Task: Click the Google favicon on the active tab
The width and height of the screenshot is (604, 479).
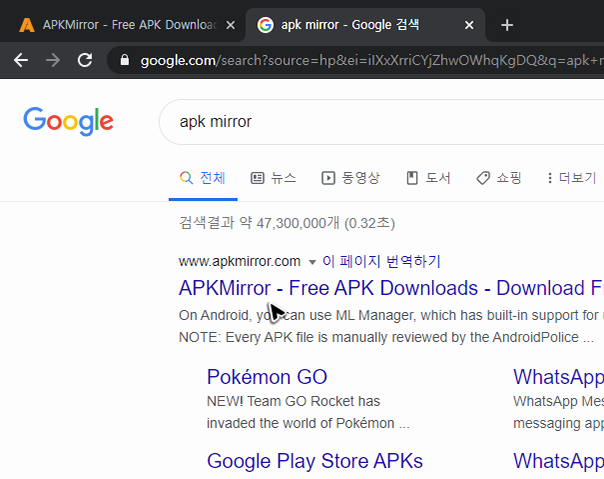Action: tap(265, 25)
